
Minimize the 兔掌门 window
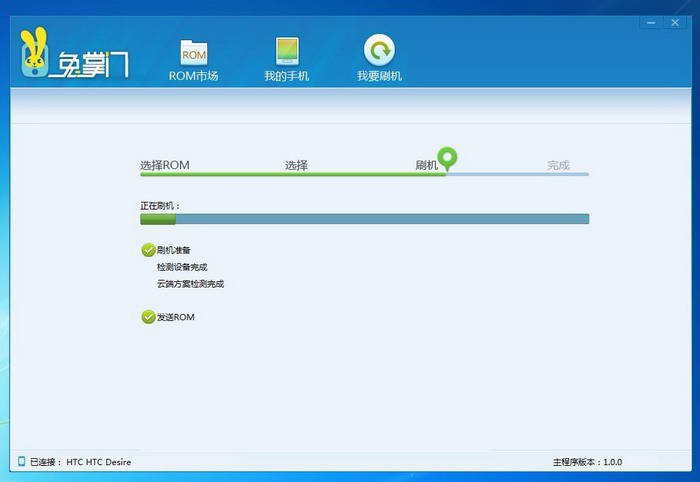coord(651,22)
